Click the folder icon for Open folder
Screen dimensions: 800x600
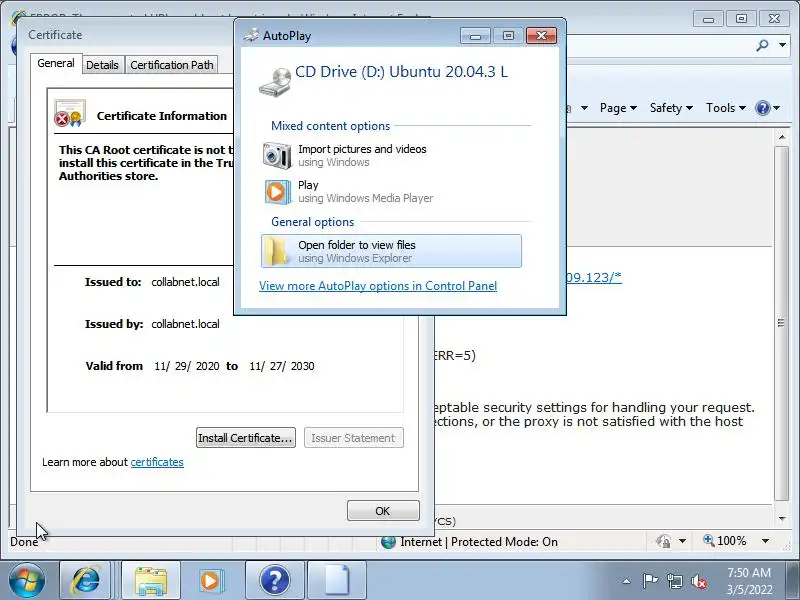(x=277, y=251)
